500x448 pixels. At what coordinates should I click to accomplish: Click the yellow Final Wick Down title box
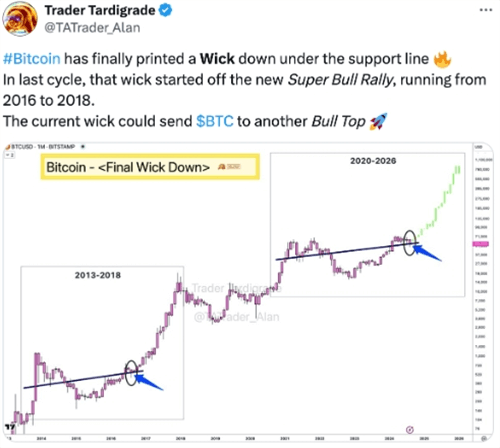(150, 167)
